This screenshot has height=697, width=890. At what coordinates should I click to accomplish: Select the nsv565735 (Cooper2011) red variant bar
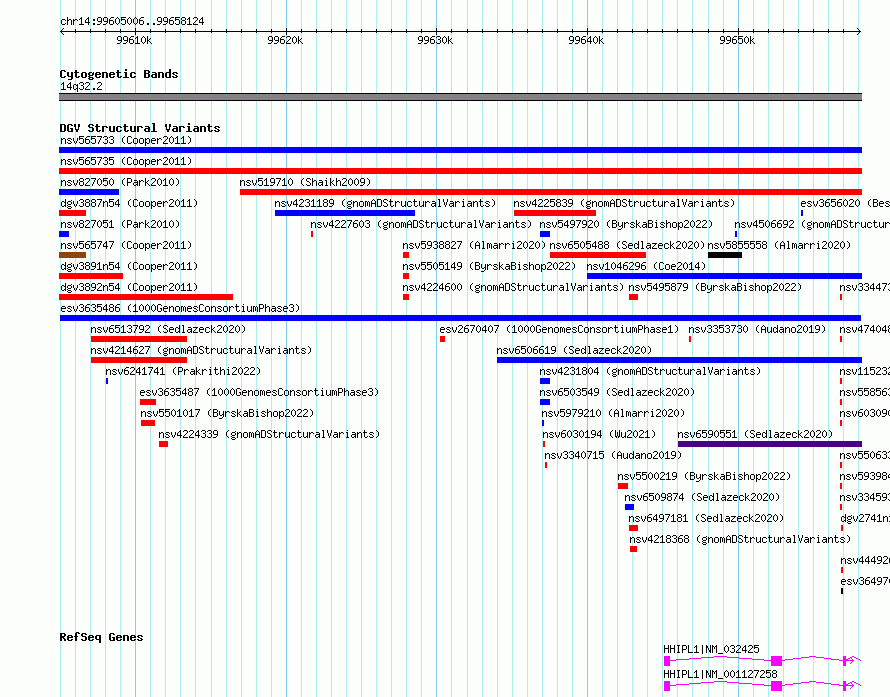460,171
